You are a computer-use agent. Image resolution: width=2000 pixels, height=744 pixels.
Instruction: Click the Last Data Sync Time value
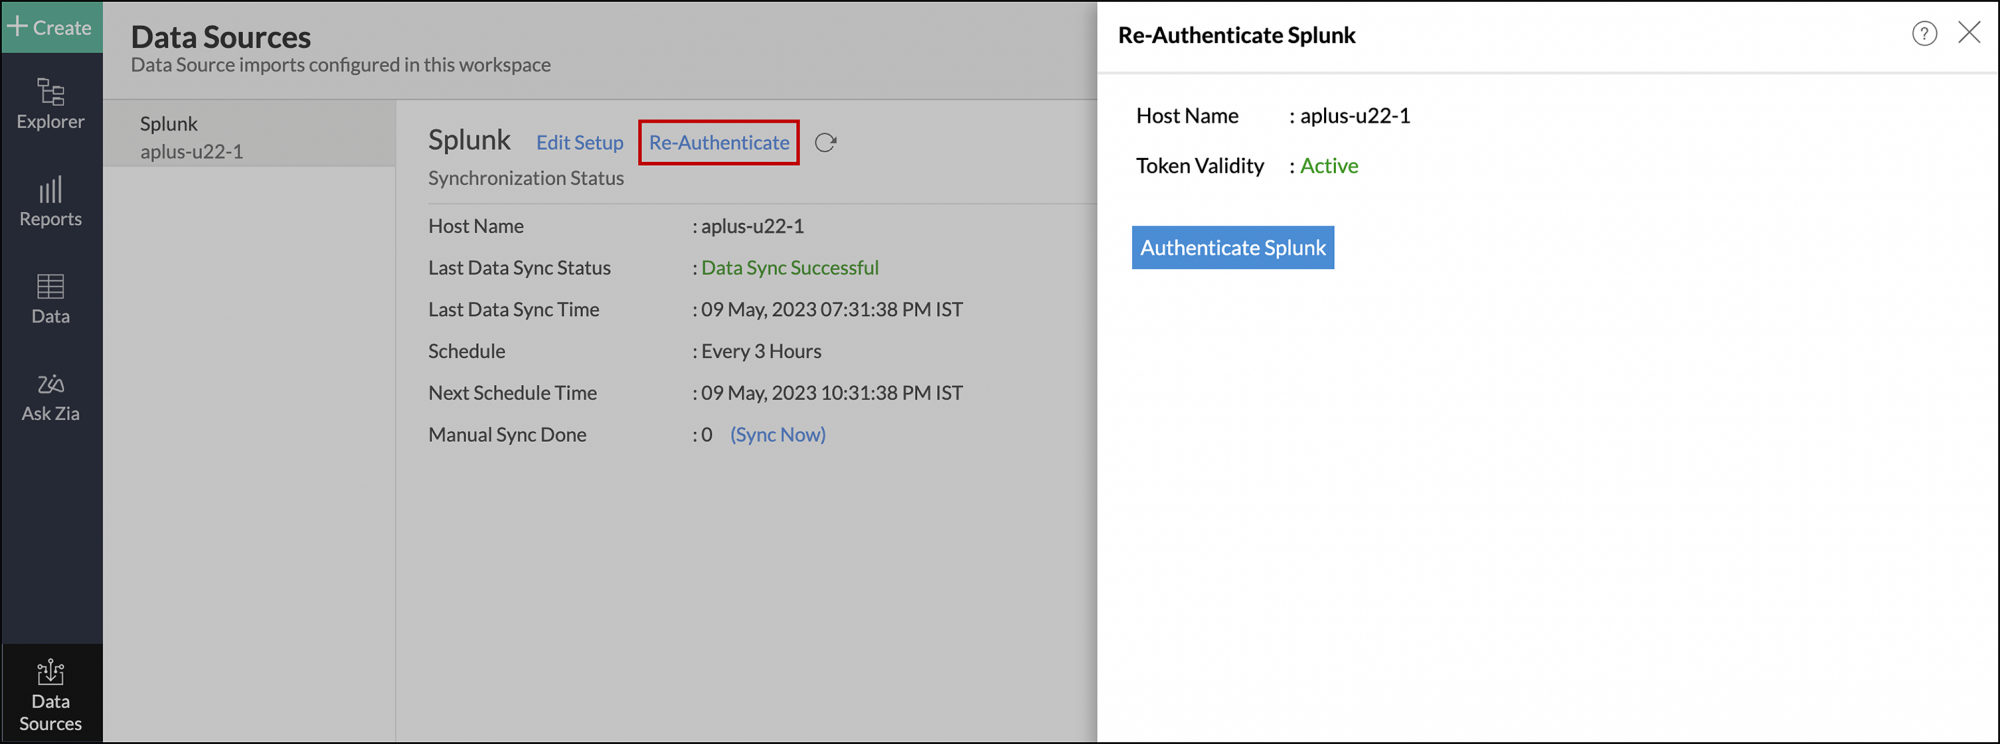(831, 310)
